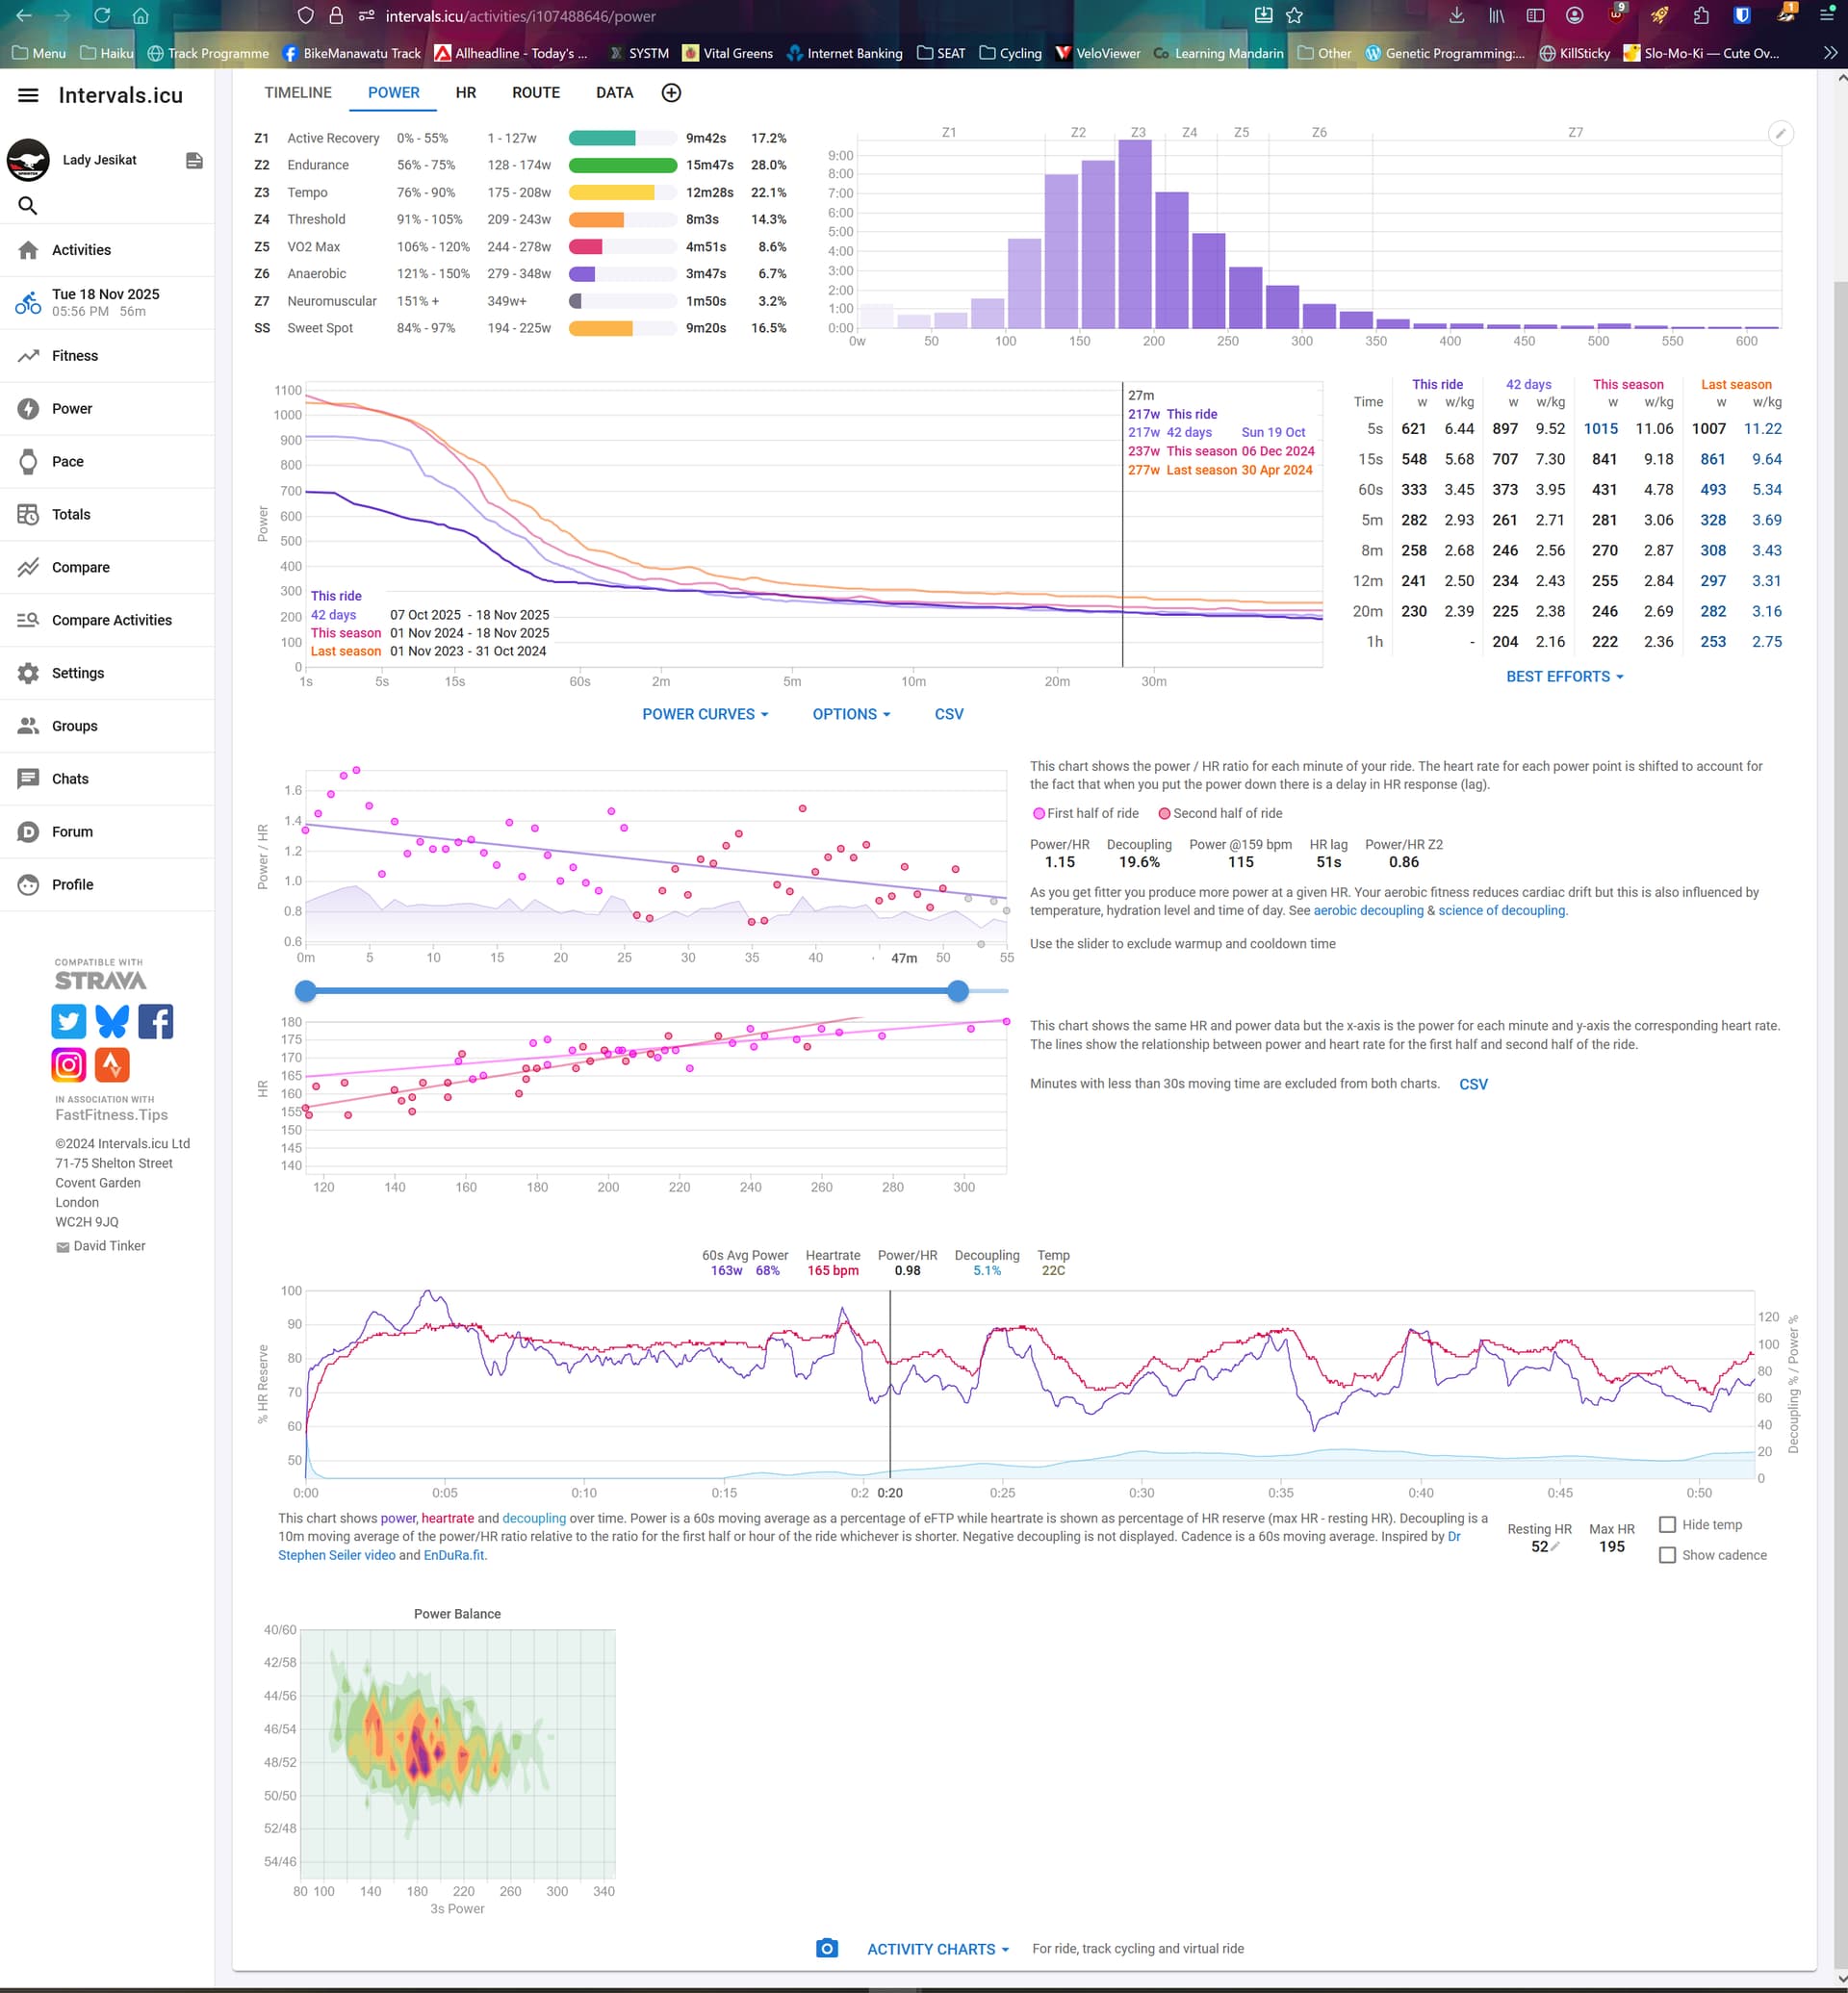
Task: Edit resting HR with pencil icon
Action: click(1555, 1546)
